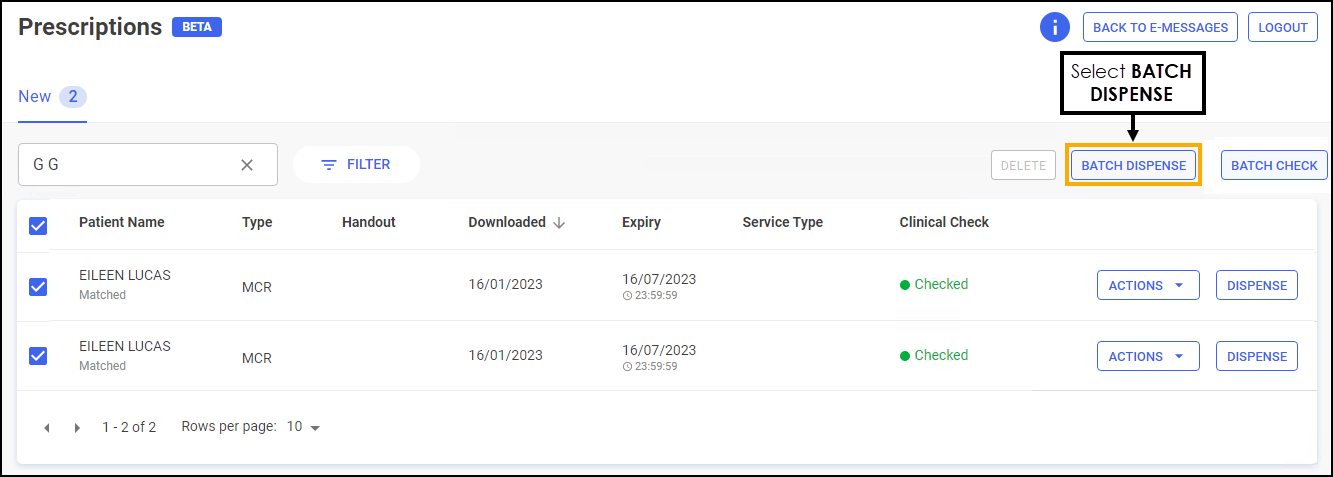This screenshot has height=477, width=1333.
Task: Clear the search field with X icon
Action: [247, 165]
